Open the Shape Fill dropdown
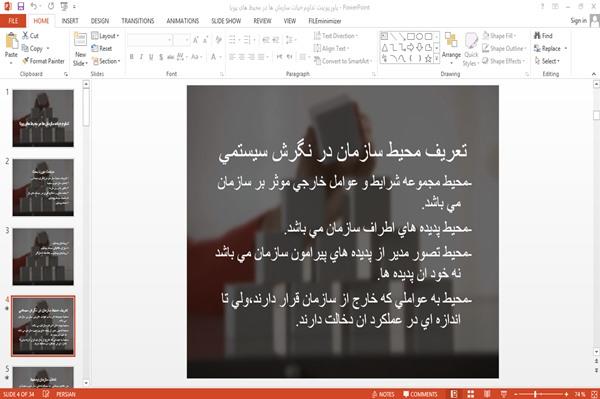The width and height of the screenshot is (600, 399). [499, 36]
